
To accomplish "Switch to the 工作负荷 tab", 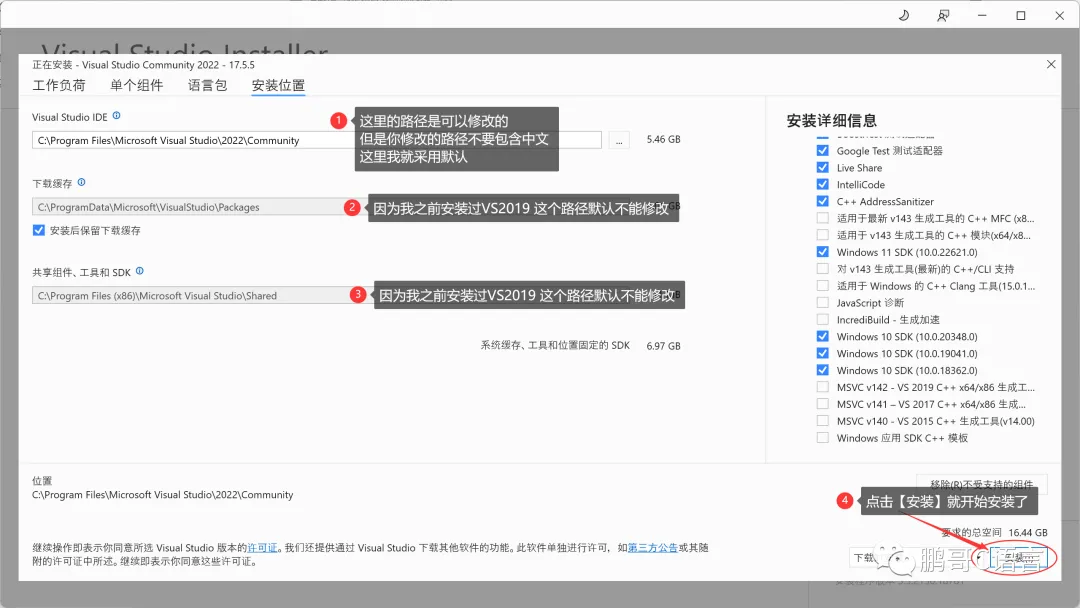I will click(59, 85).
